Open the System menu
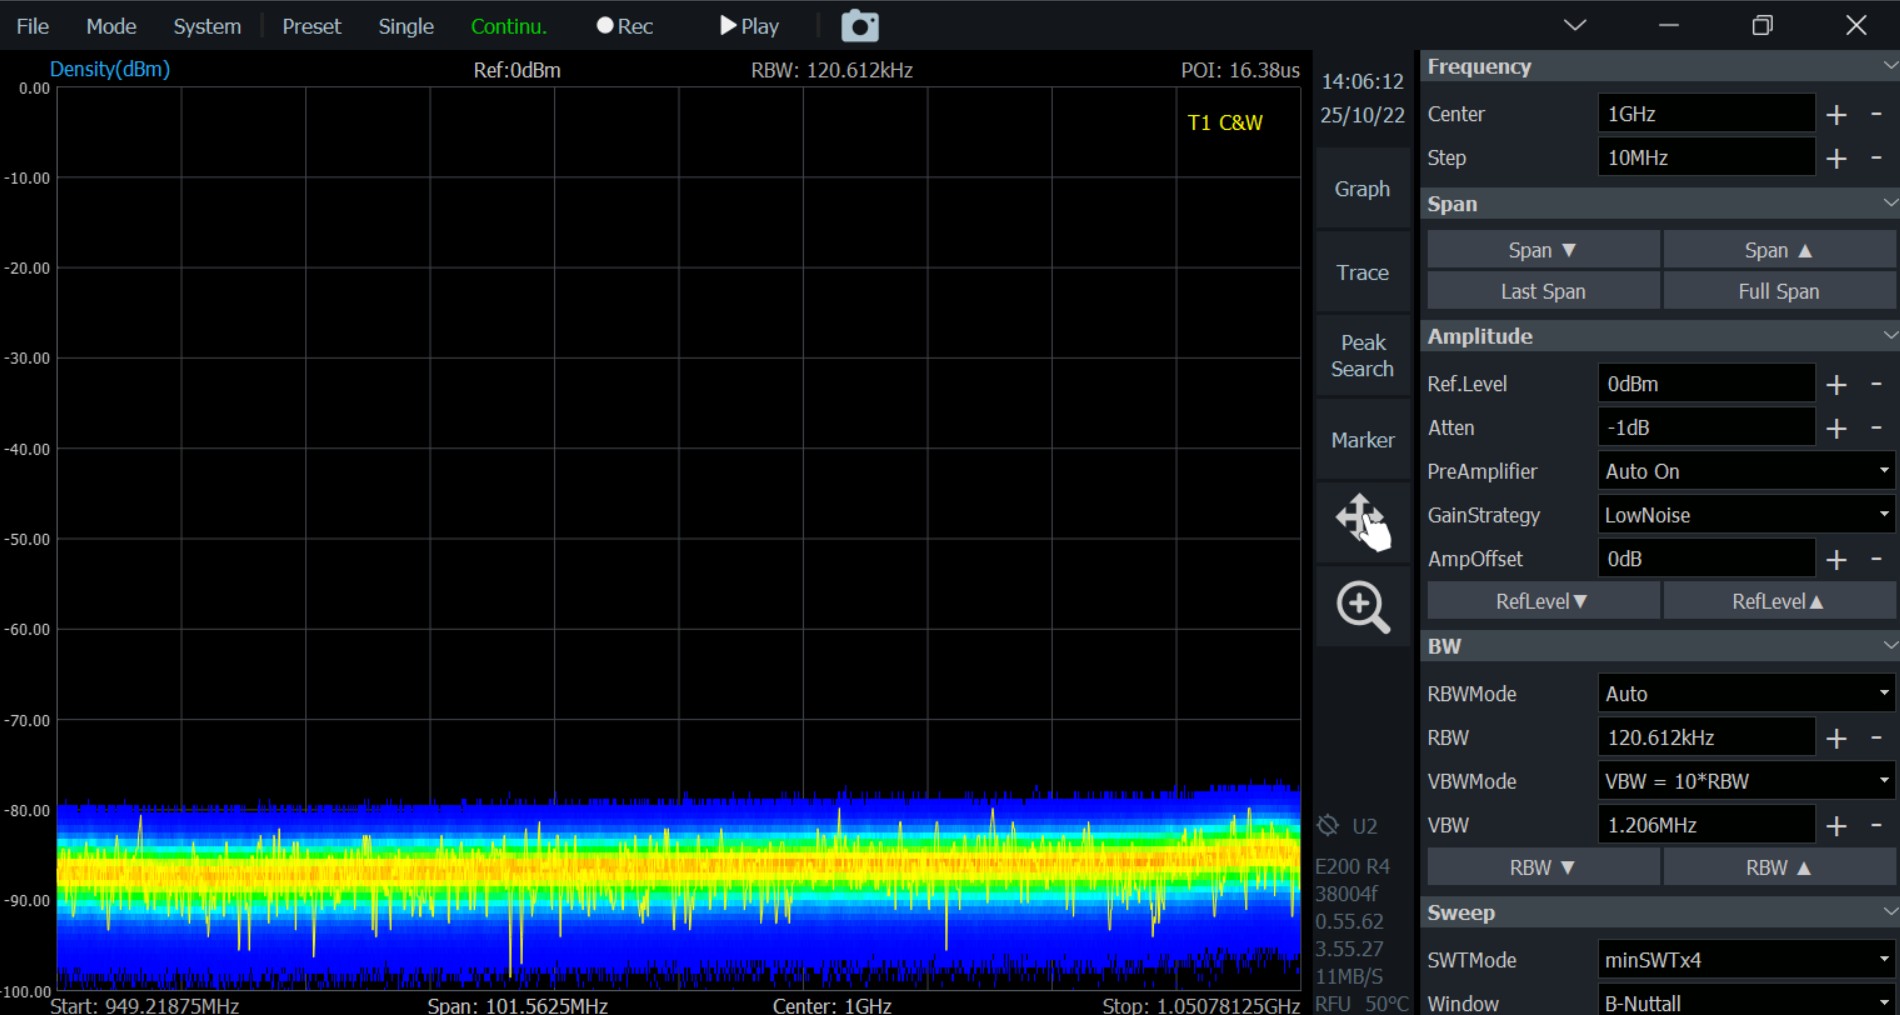This screenshot has height=1015, width=1900. 207,26
